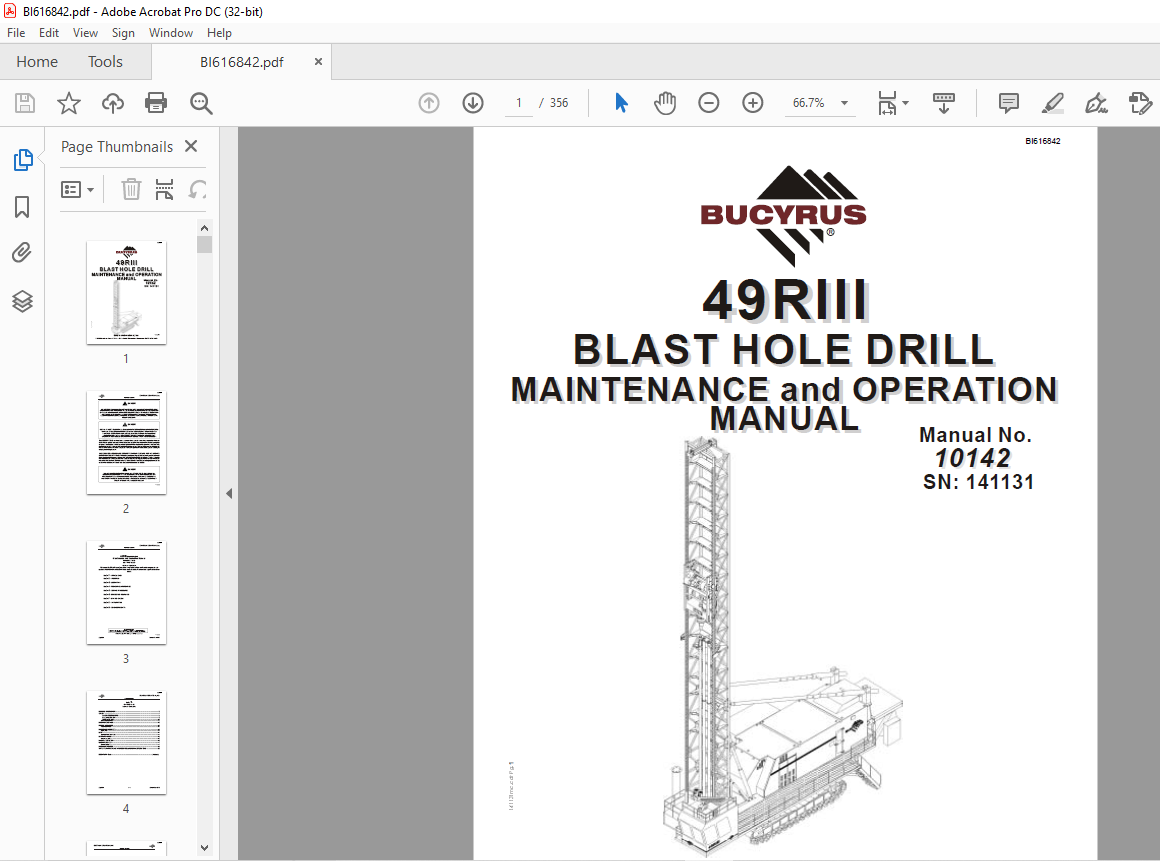Open the Edit menu
The height and width of the screenshot is (861, 1160).
point(49,33)
